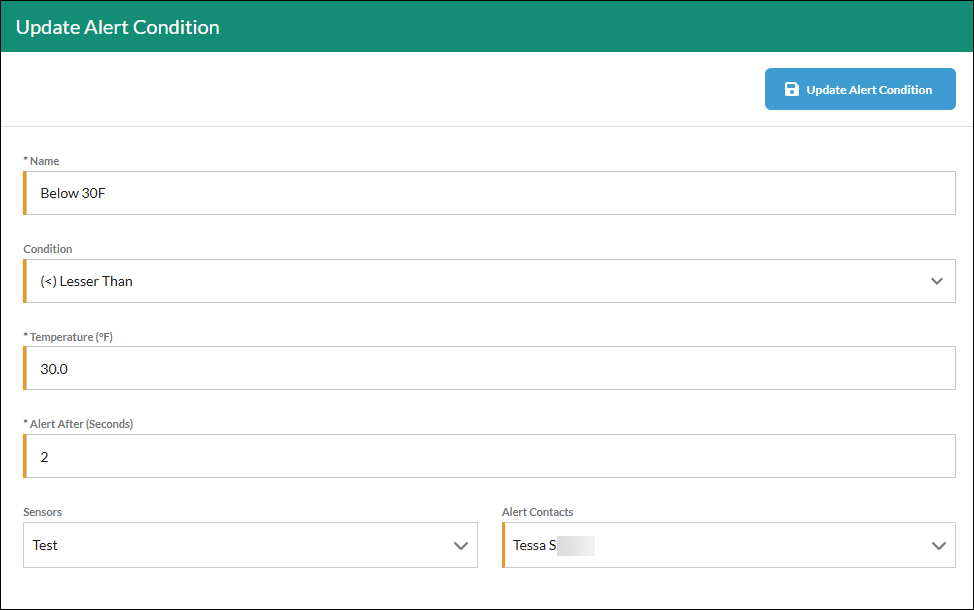
Task: Open the Alert Contacts dropdown
Action: click(729, 545)
